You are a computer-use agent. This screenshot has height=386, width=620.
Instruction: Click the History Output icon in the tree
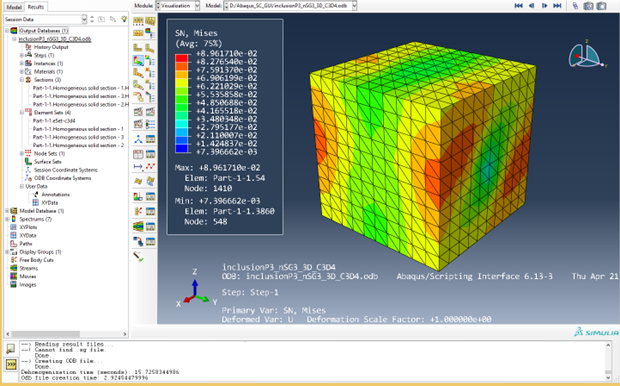(x=28, y=47)
